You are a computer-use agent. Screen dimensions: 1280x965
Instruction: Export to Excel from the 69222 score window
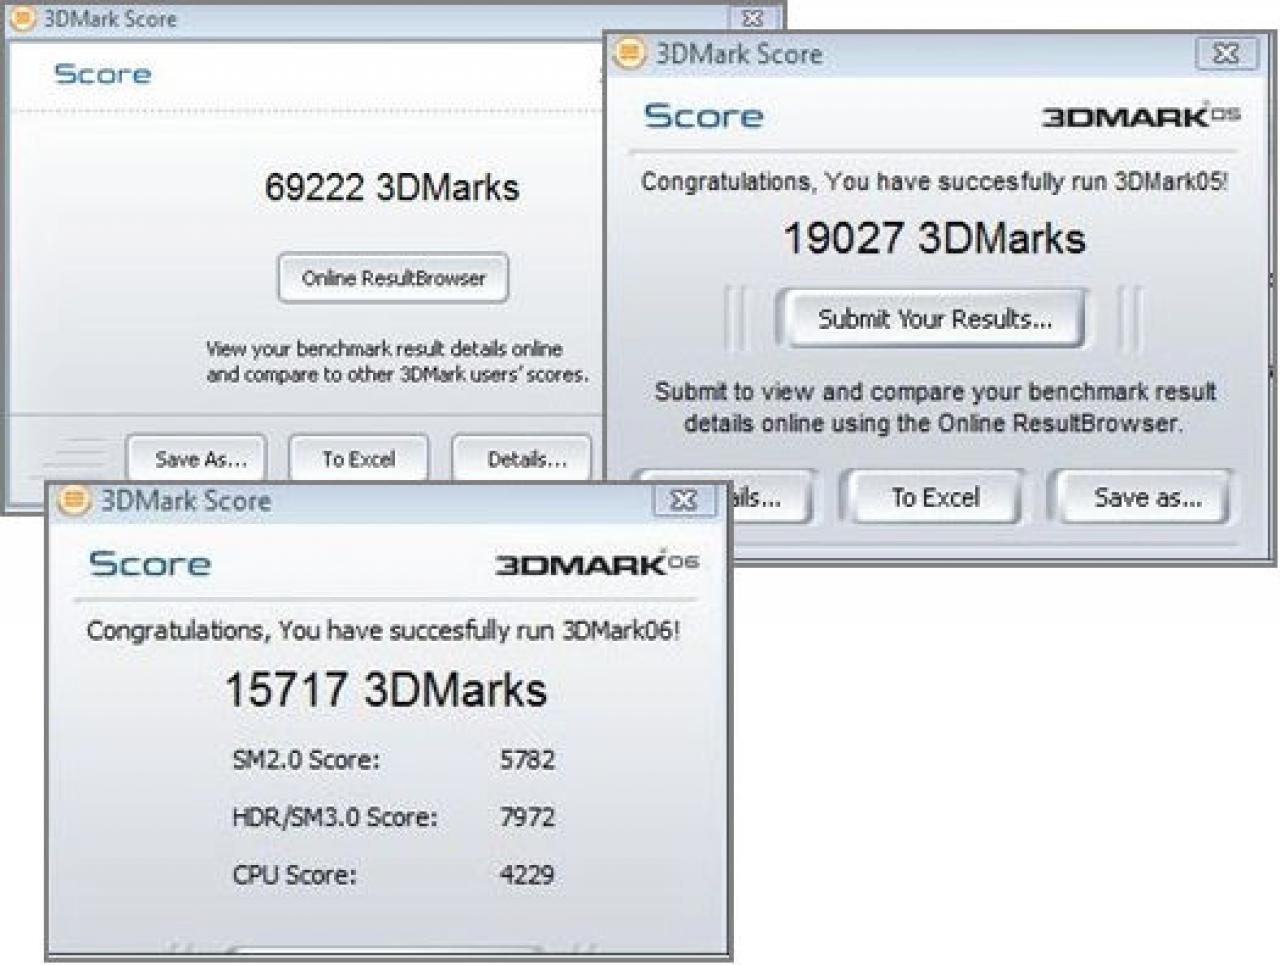tap(358, 459)
